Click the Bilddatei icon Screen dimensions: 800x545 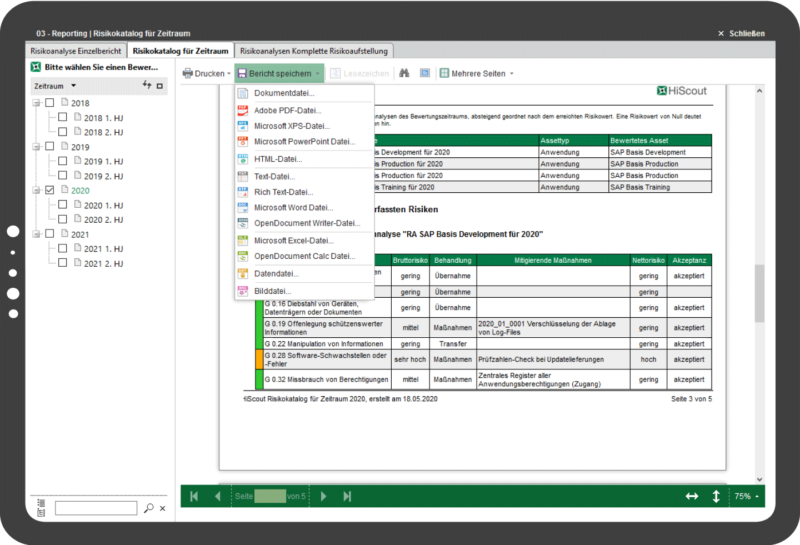click(x=243, y=291)
